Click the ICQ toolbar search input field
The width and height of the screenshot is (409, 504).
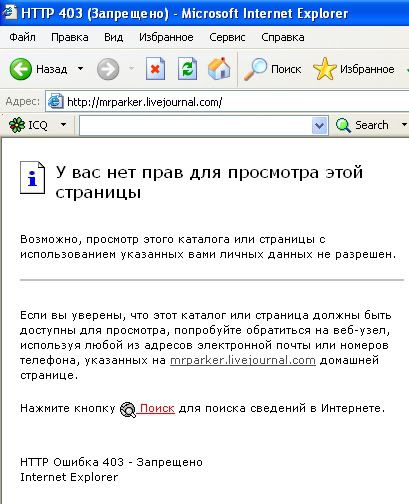click(196, 125)
